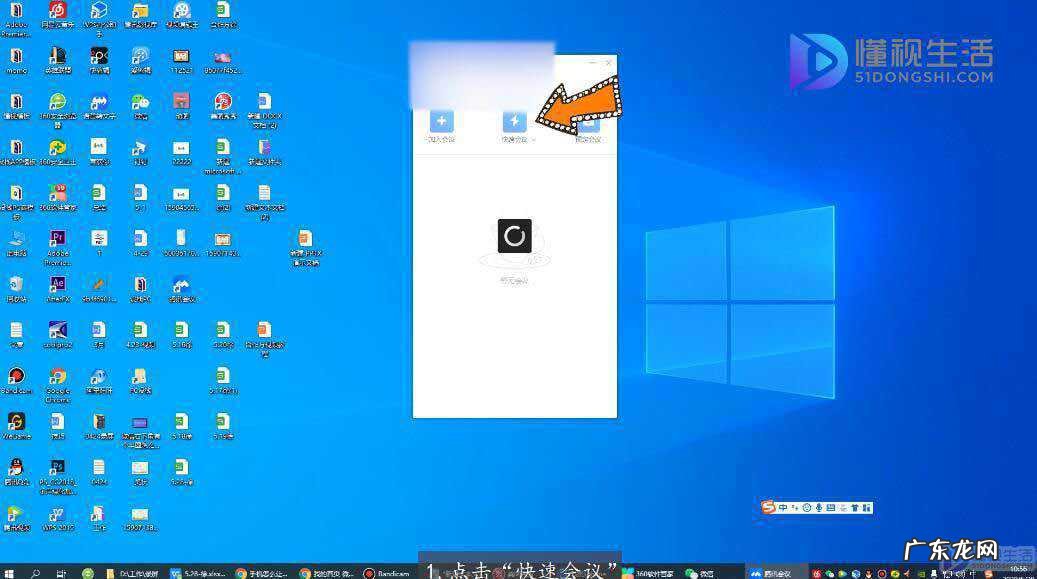Minimize the Tencent Meeting window
This screenshot has height=579, width=1037.
click(x=592, y=63)
